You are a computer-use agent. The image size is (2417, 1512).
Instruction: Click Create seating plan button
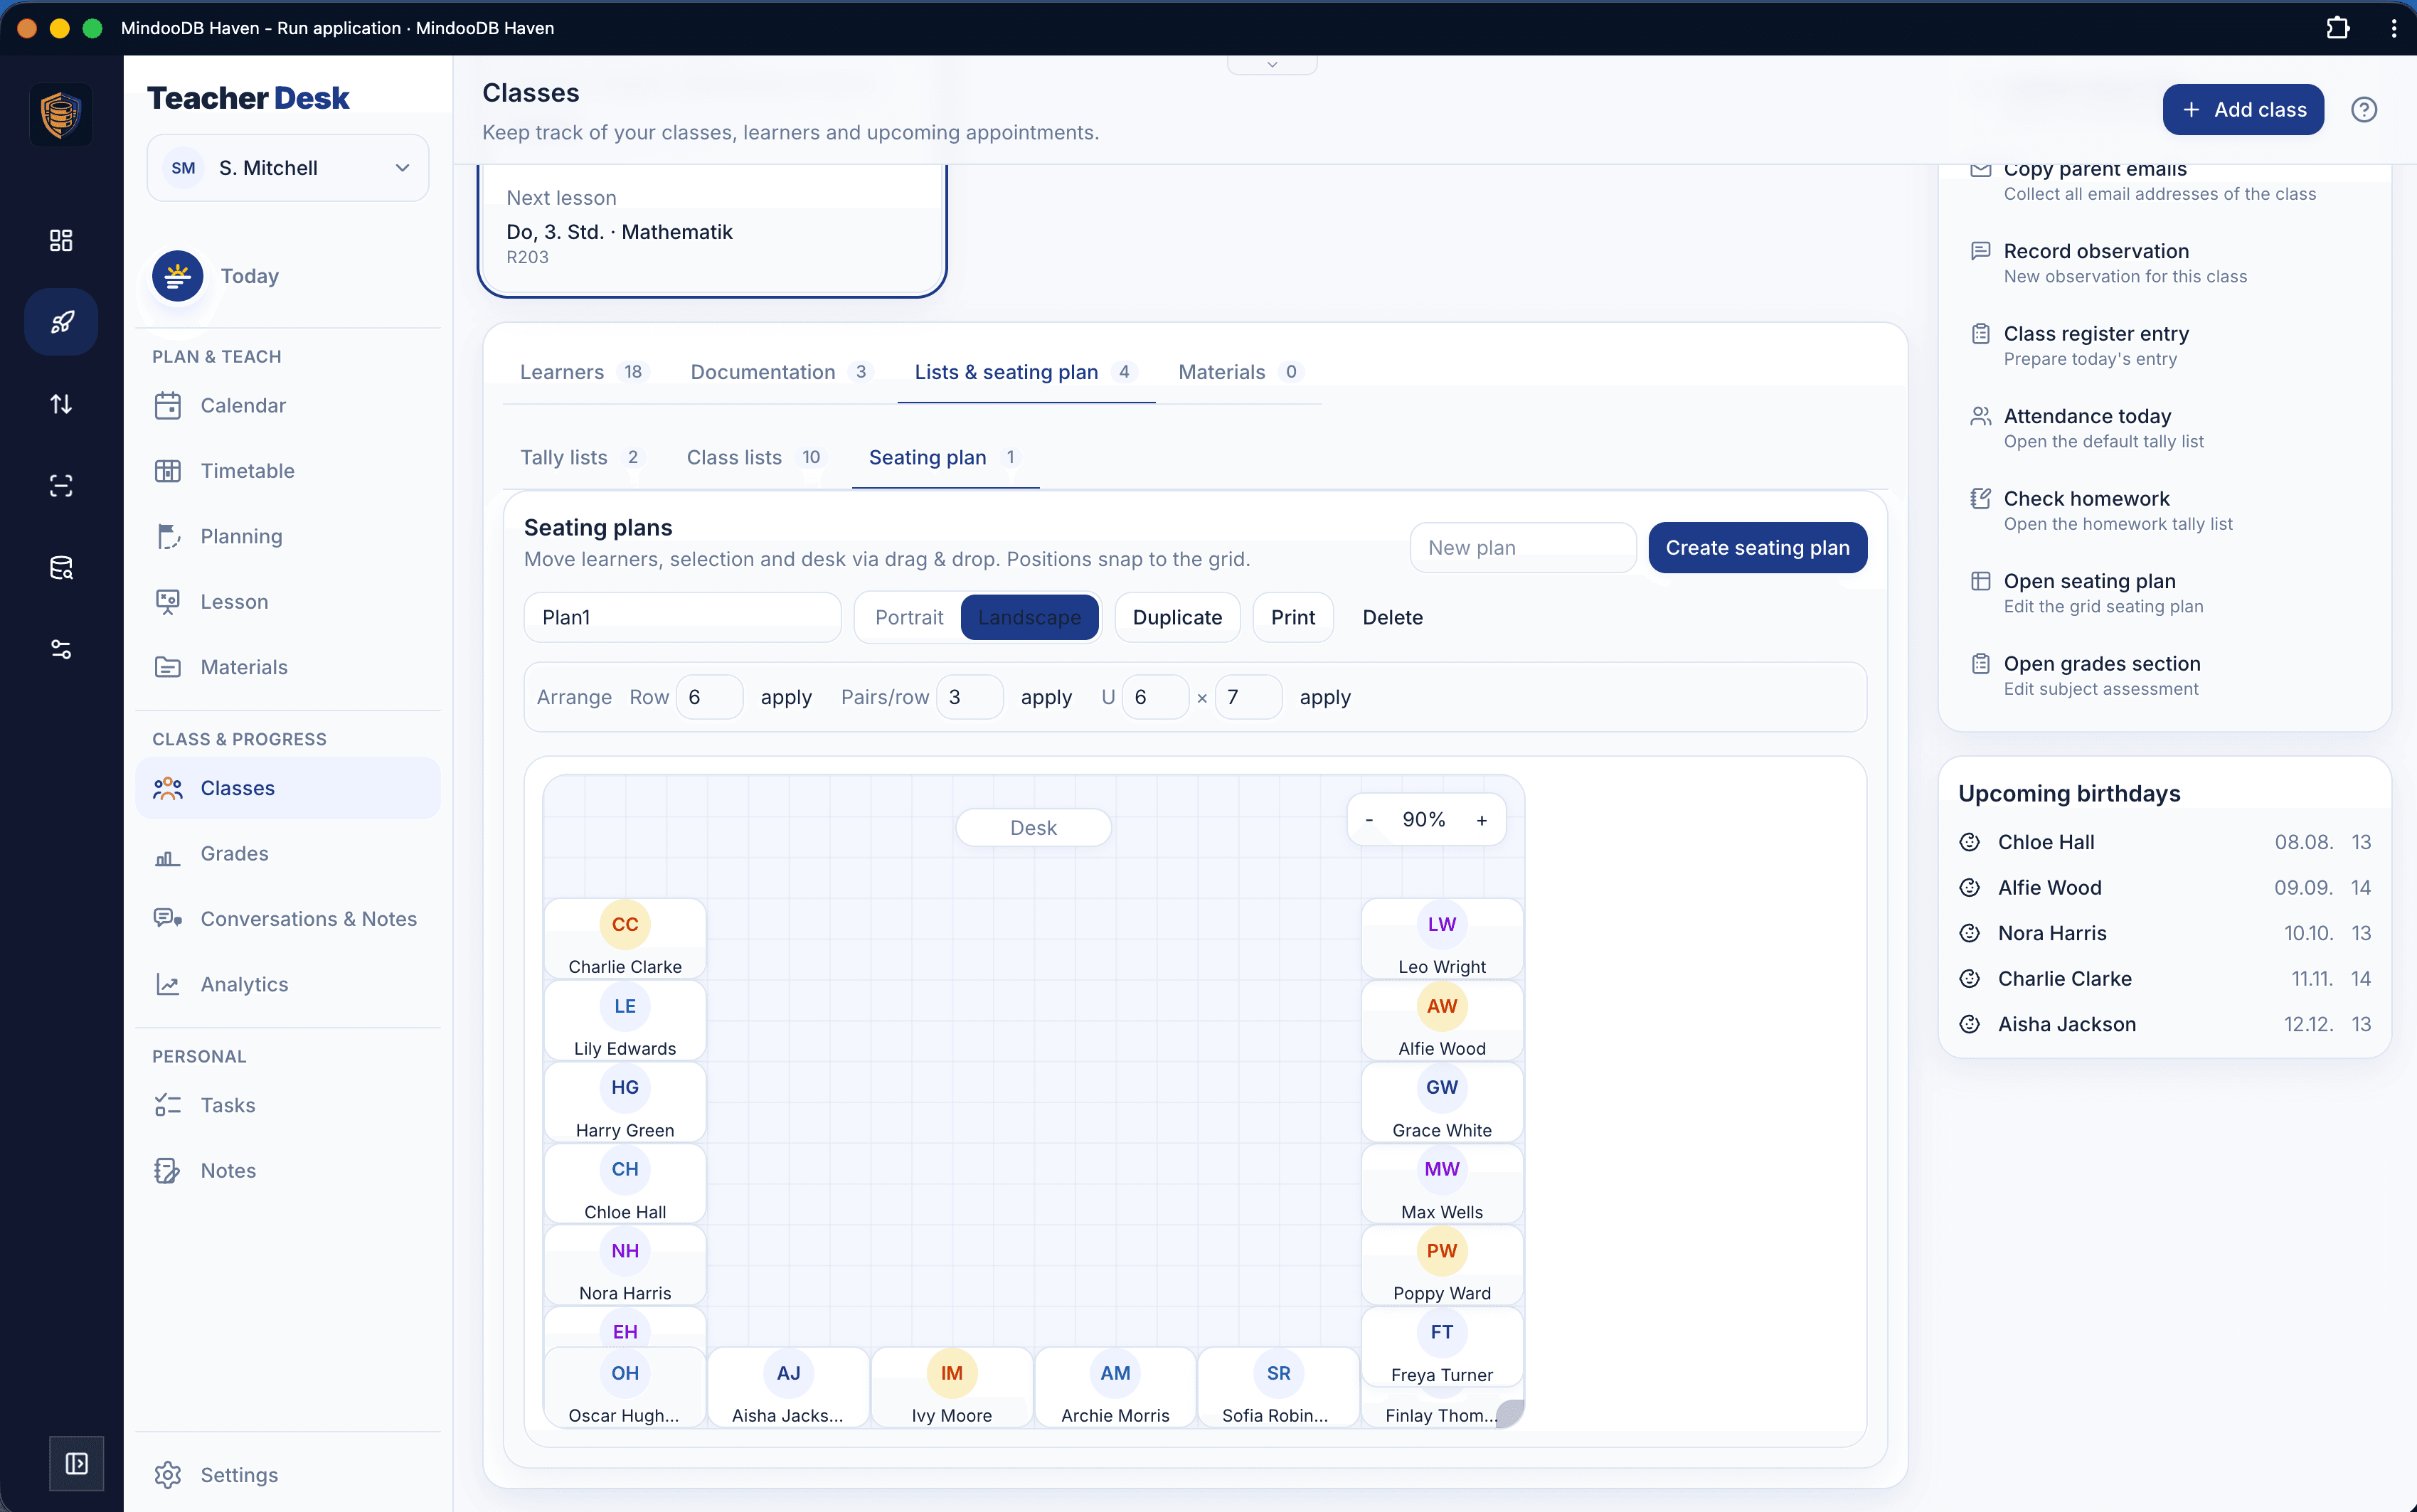tap(1757, 548)
